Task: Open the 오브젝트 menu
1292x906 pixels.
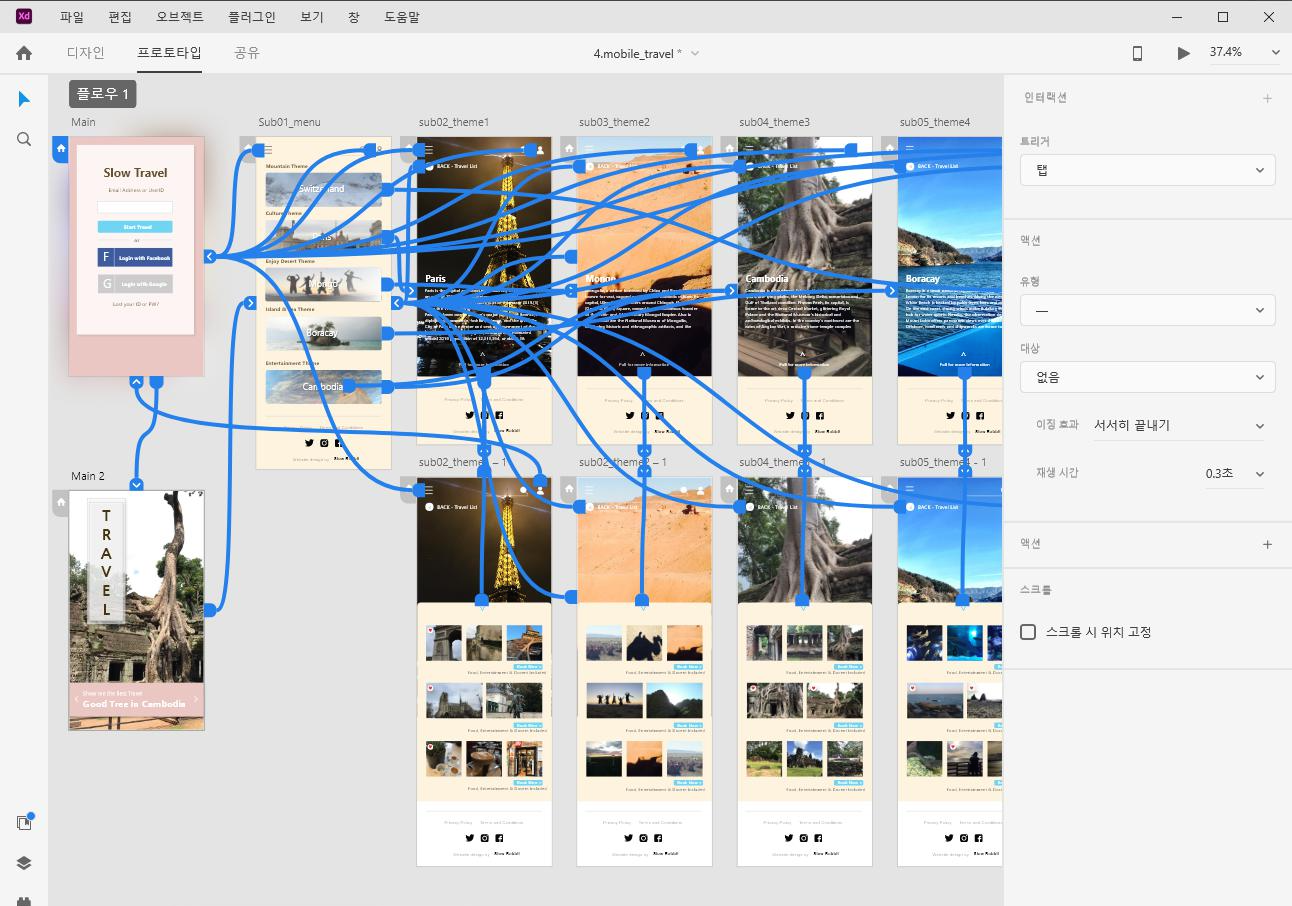Action: point(180,17)
